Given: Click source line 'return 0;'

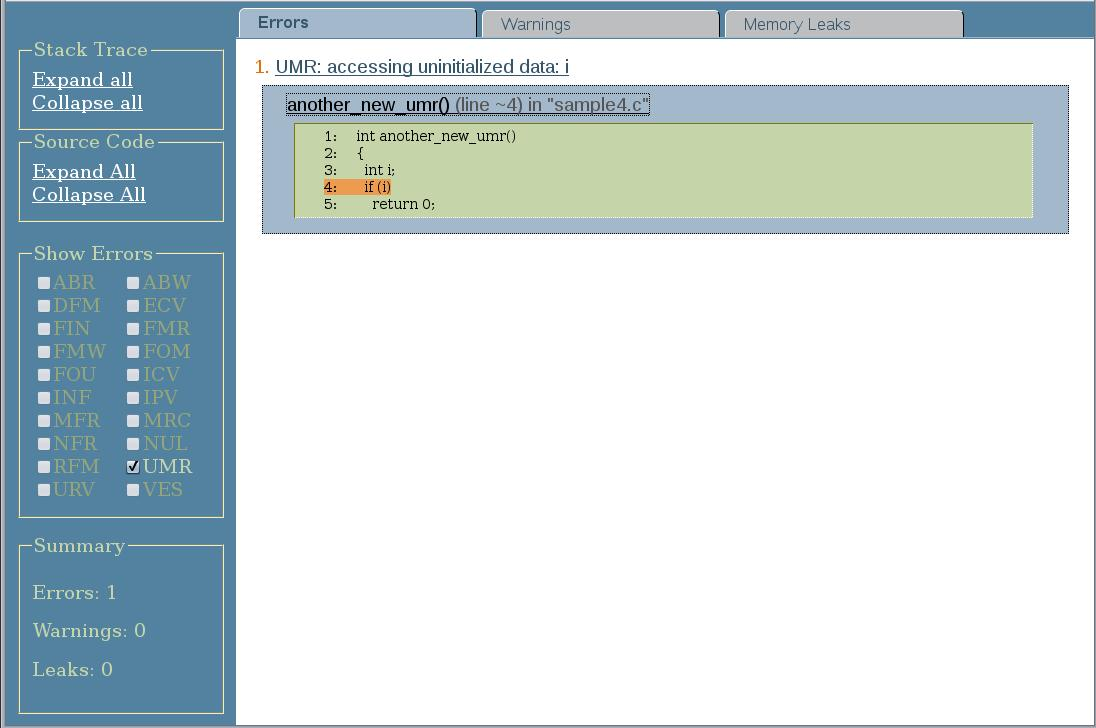Looking at the screenshot, I should (403, 204).
